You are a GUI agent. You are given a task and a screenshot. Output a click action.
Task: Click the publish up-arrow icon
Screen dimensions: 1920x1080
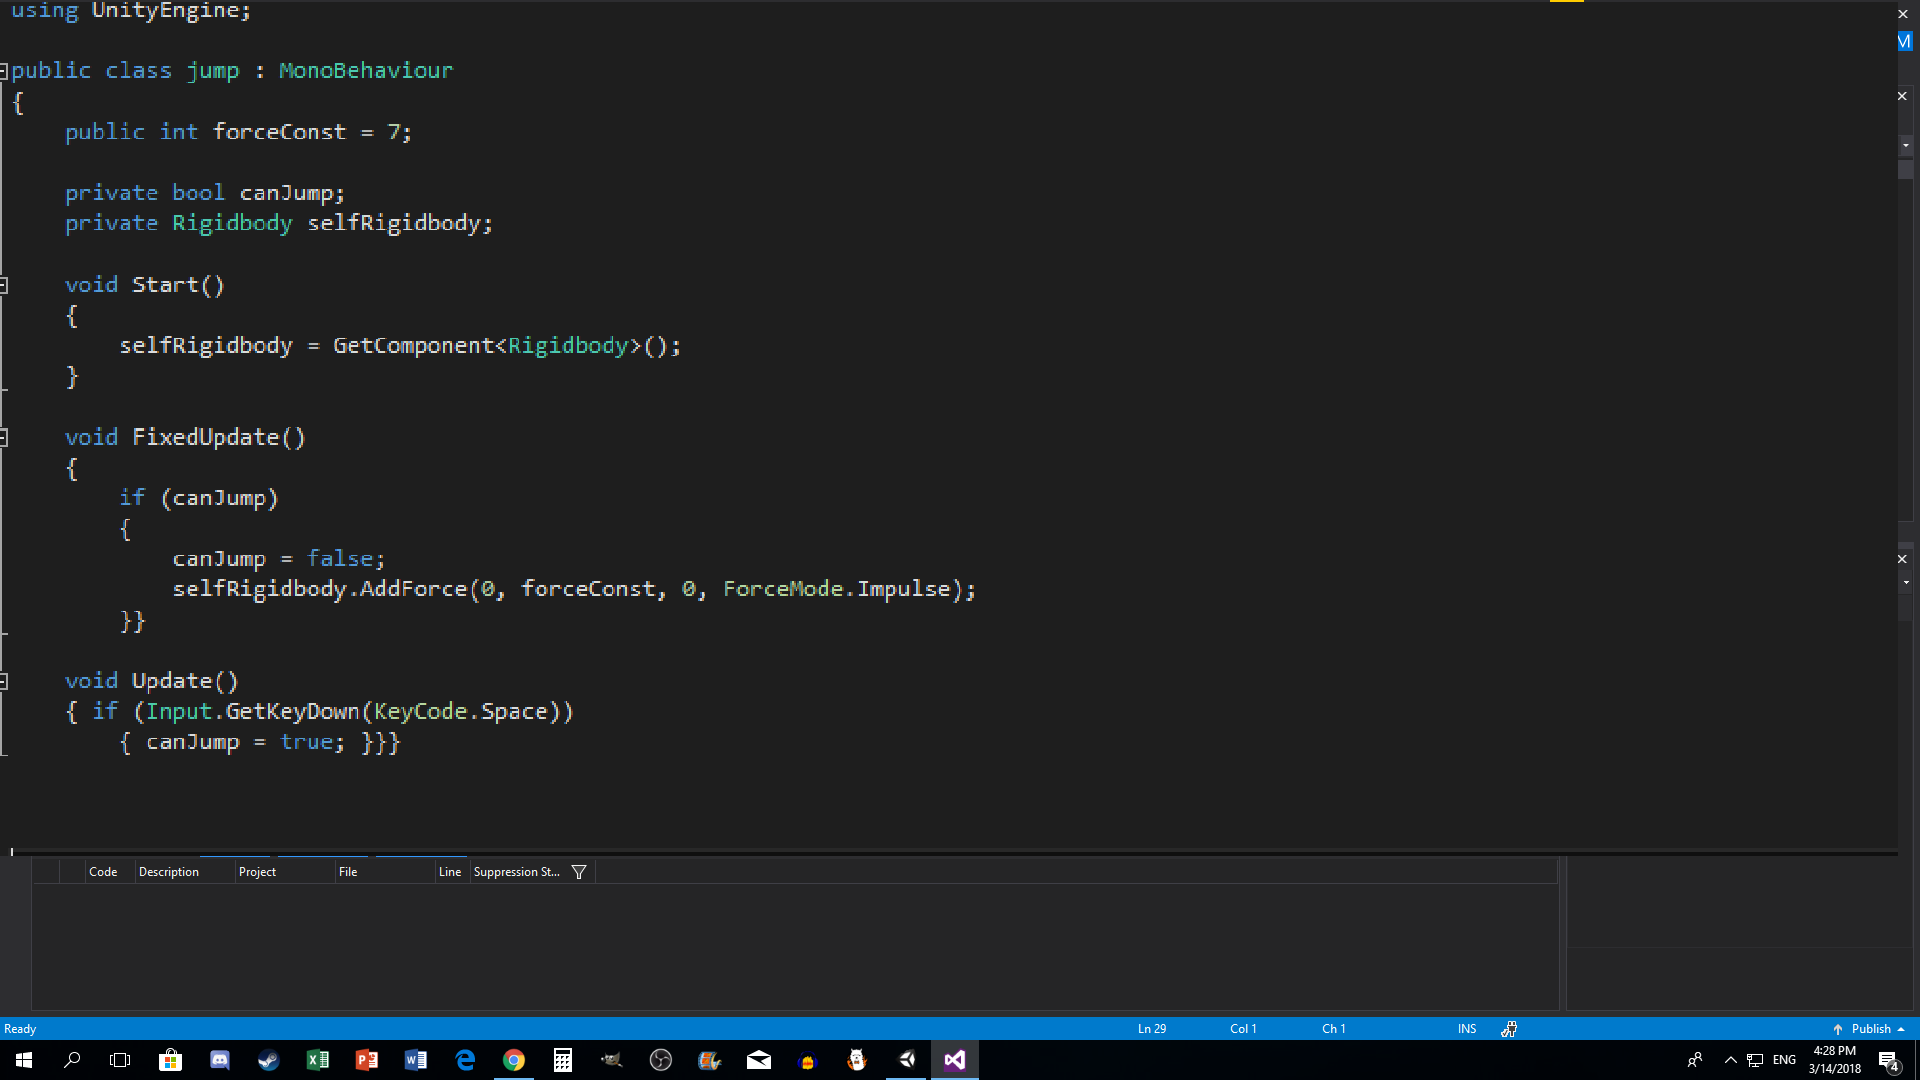pyautogui.click(x=1838, y=1029)
